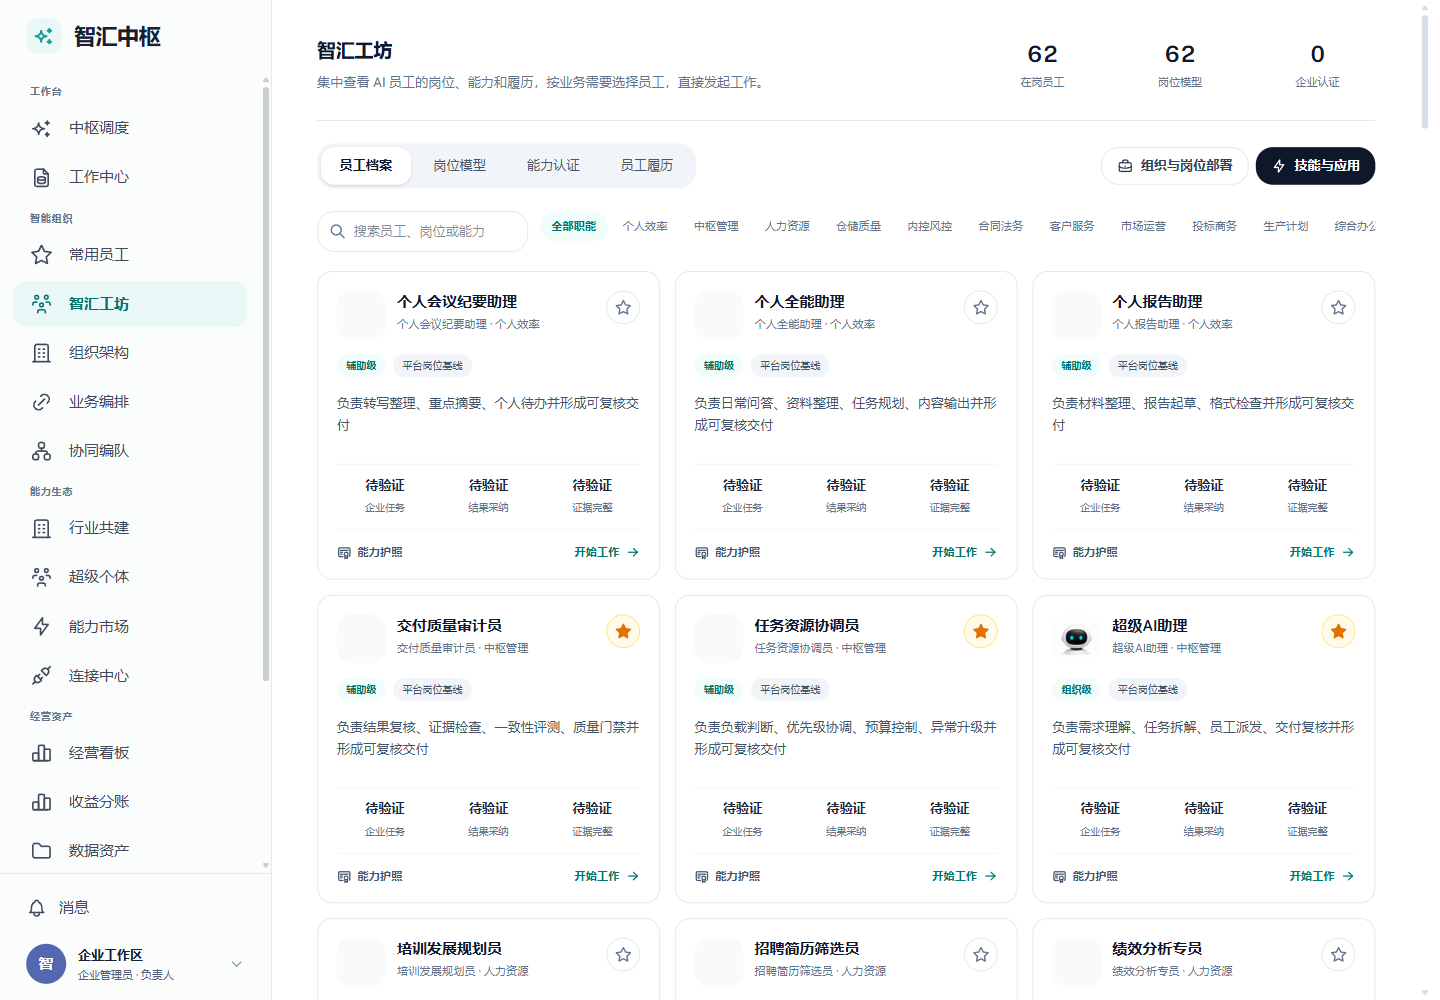Open 中枢调度 from the sidebar
1440x1000 pixels.
pos(130,128)
